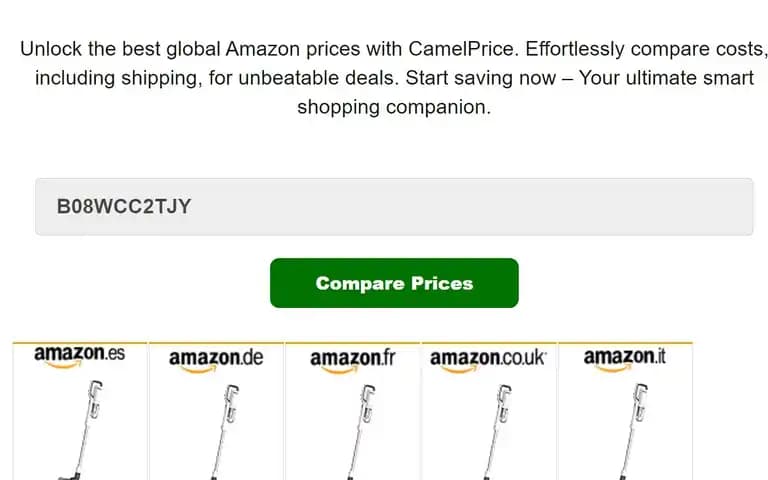View vacuum product image under amazon.co.uk
Image resolution: width=768 pixels, height=480 pixels.
[x=497, y=432]
